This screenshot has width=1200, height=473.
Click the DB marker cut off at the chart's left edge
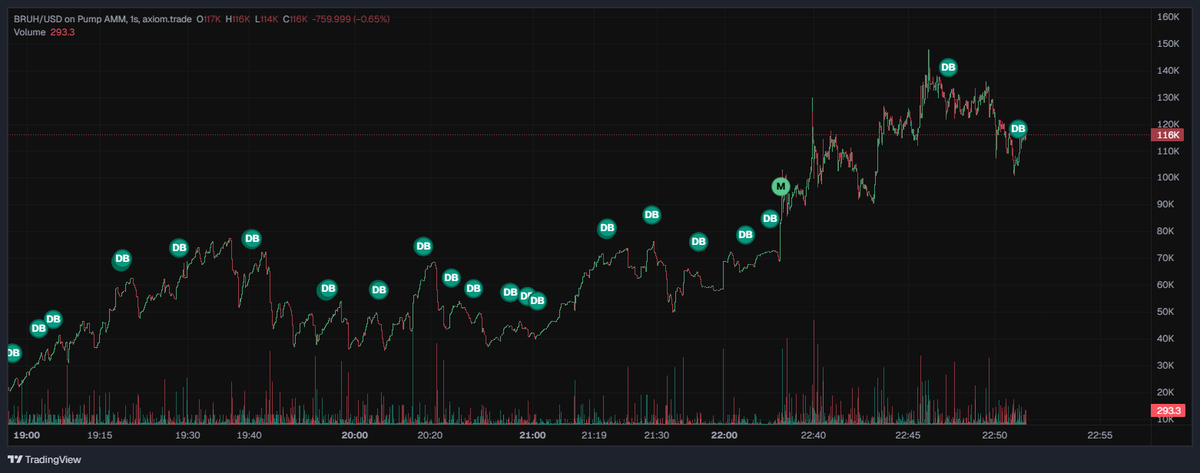click(12, 353)
